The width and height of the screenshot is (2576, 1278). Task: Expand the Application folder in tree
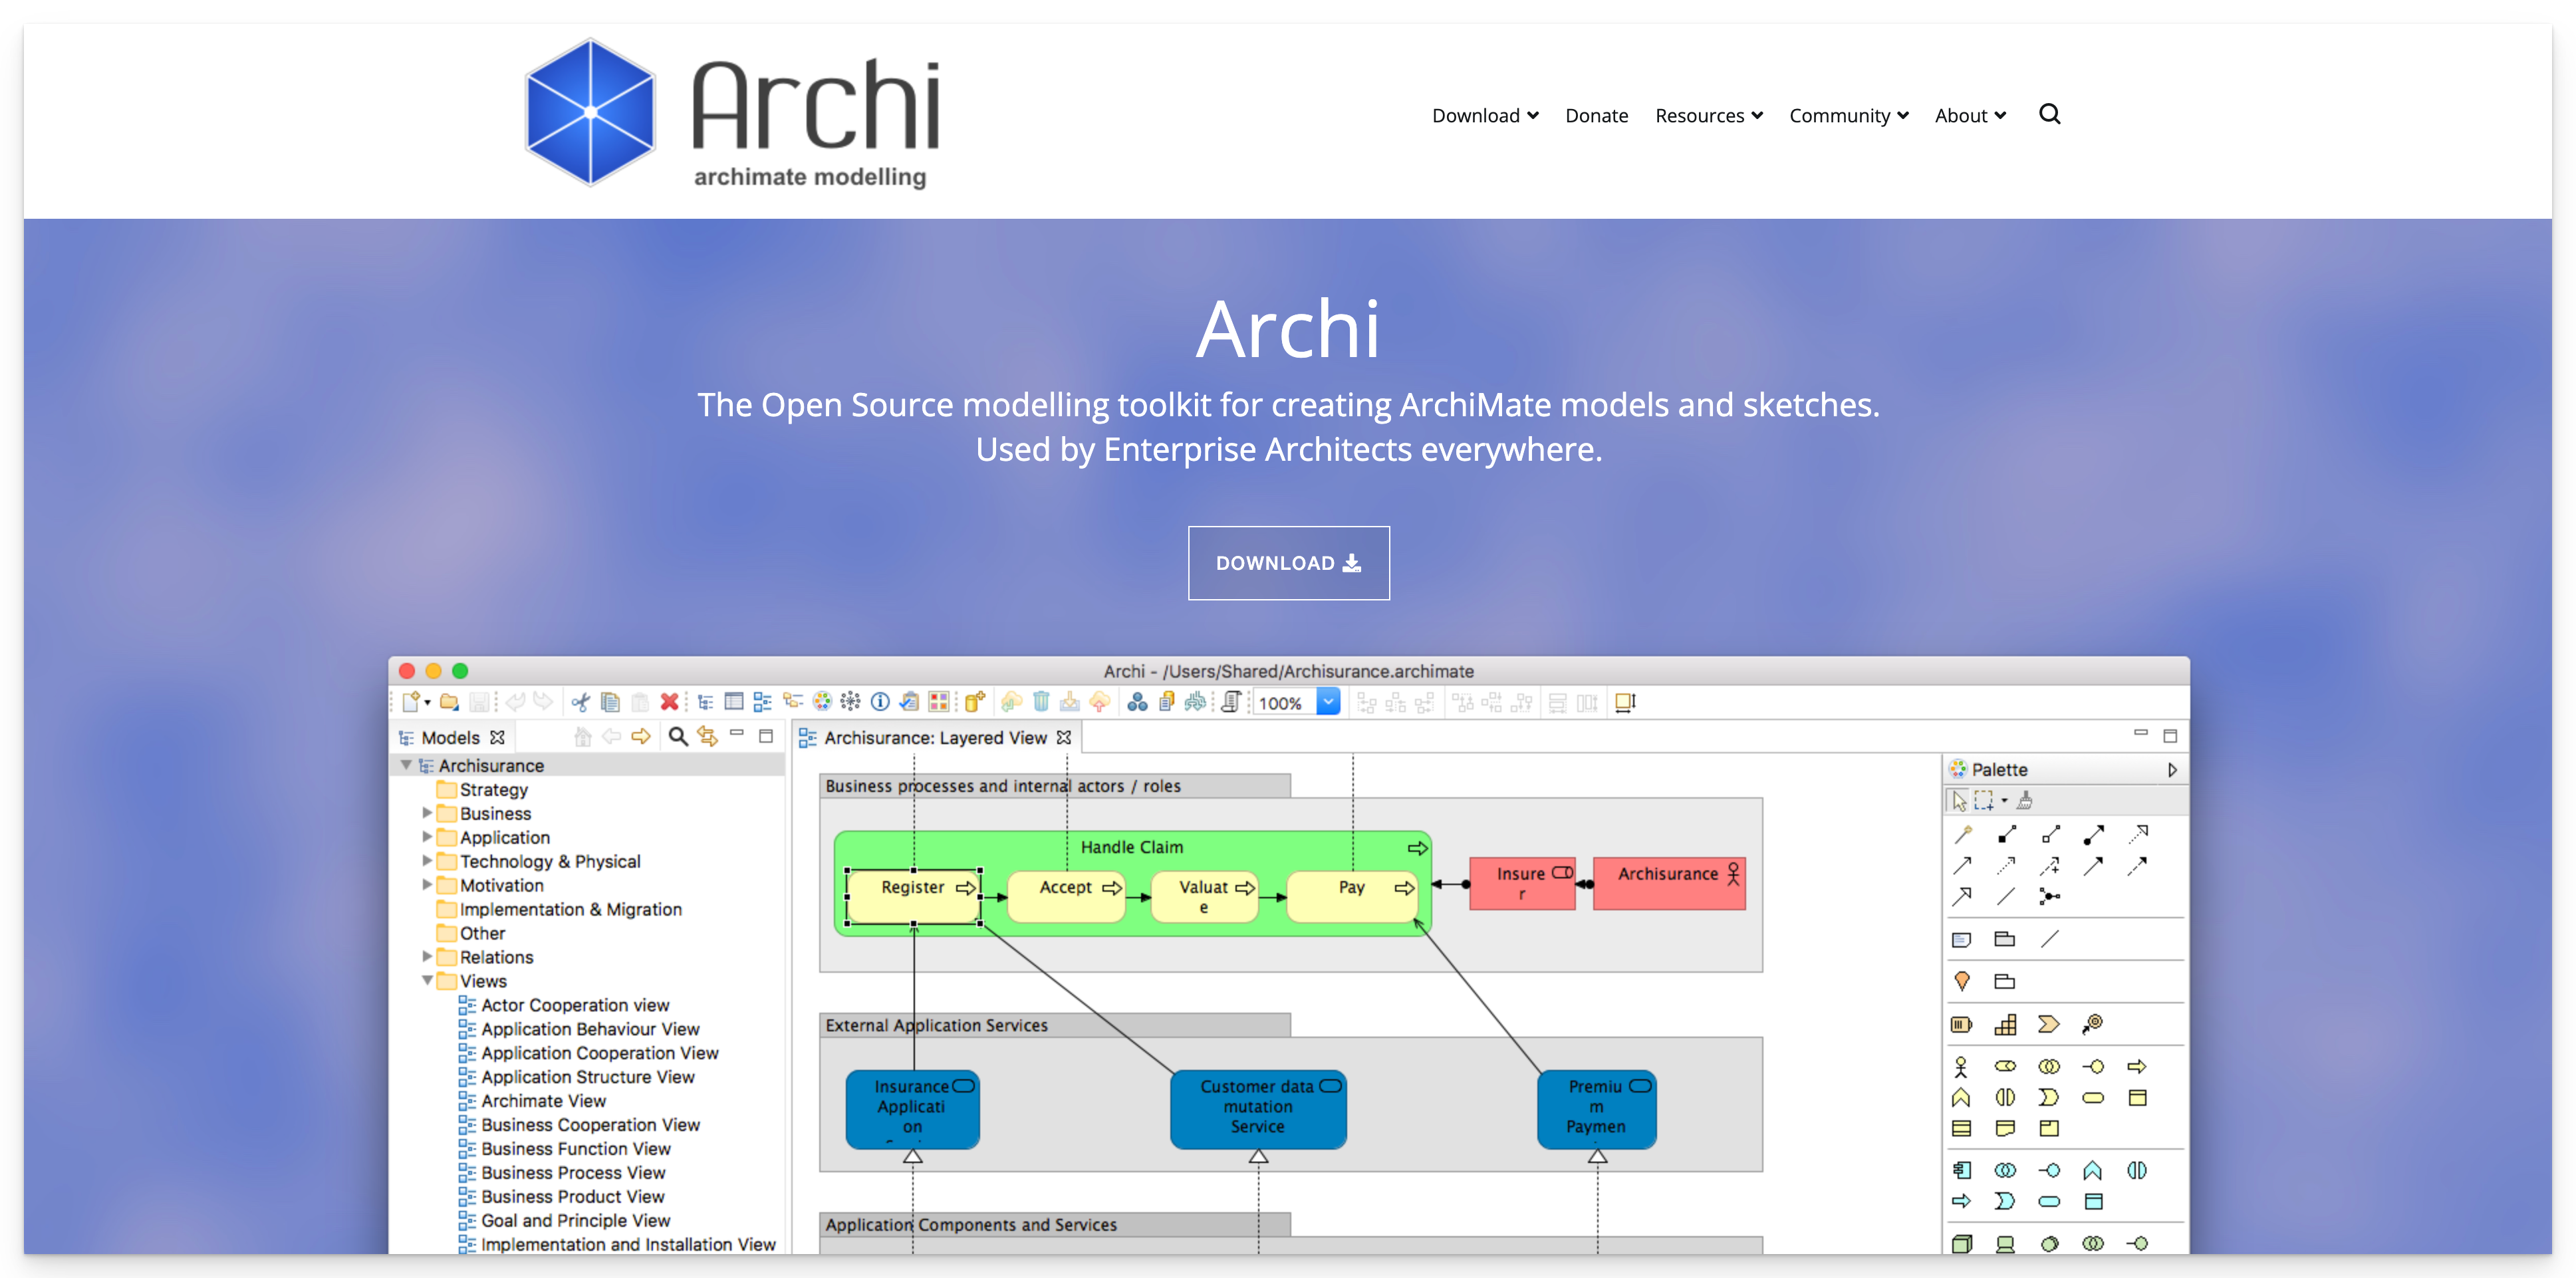(x=427, y=837)
